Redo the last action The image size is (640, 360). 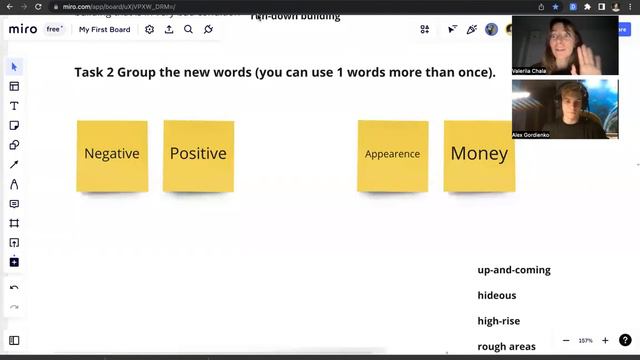click(14, 307)
